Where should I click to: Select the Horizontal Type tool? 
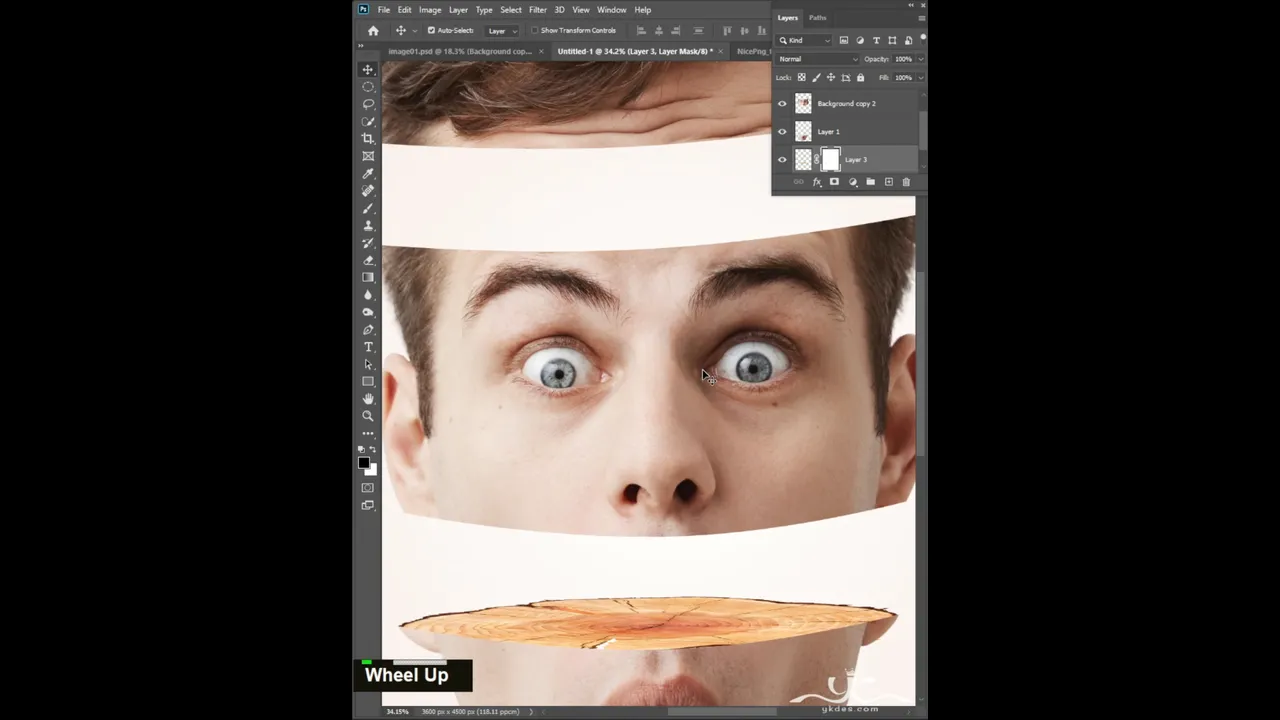(x=368, y=347)
